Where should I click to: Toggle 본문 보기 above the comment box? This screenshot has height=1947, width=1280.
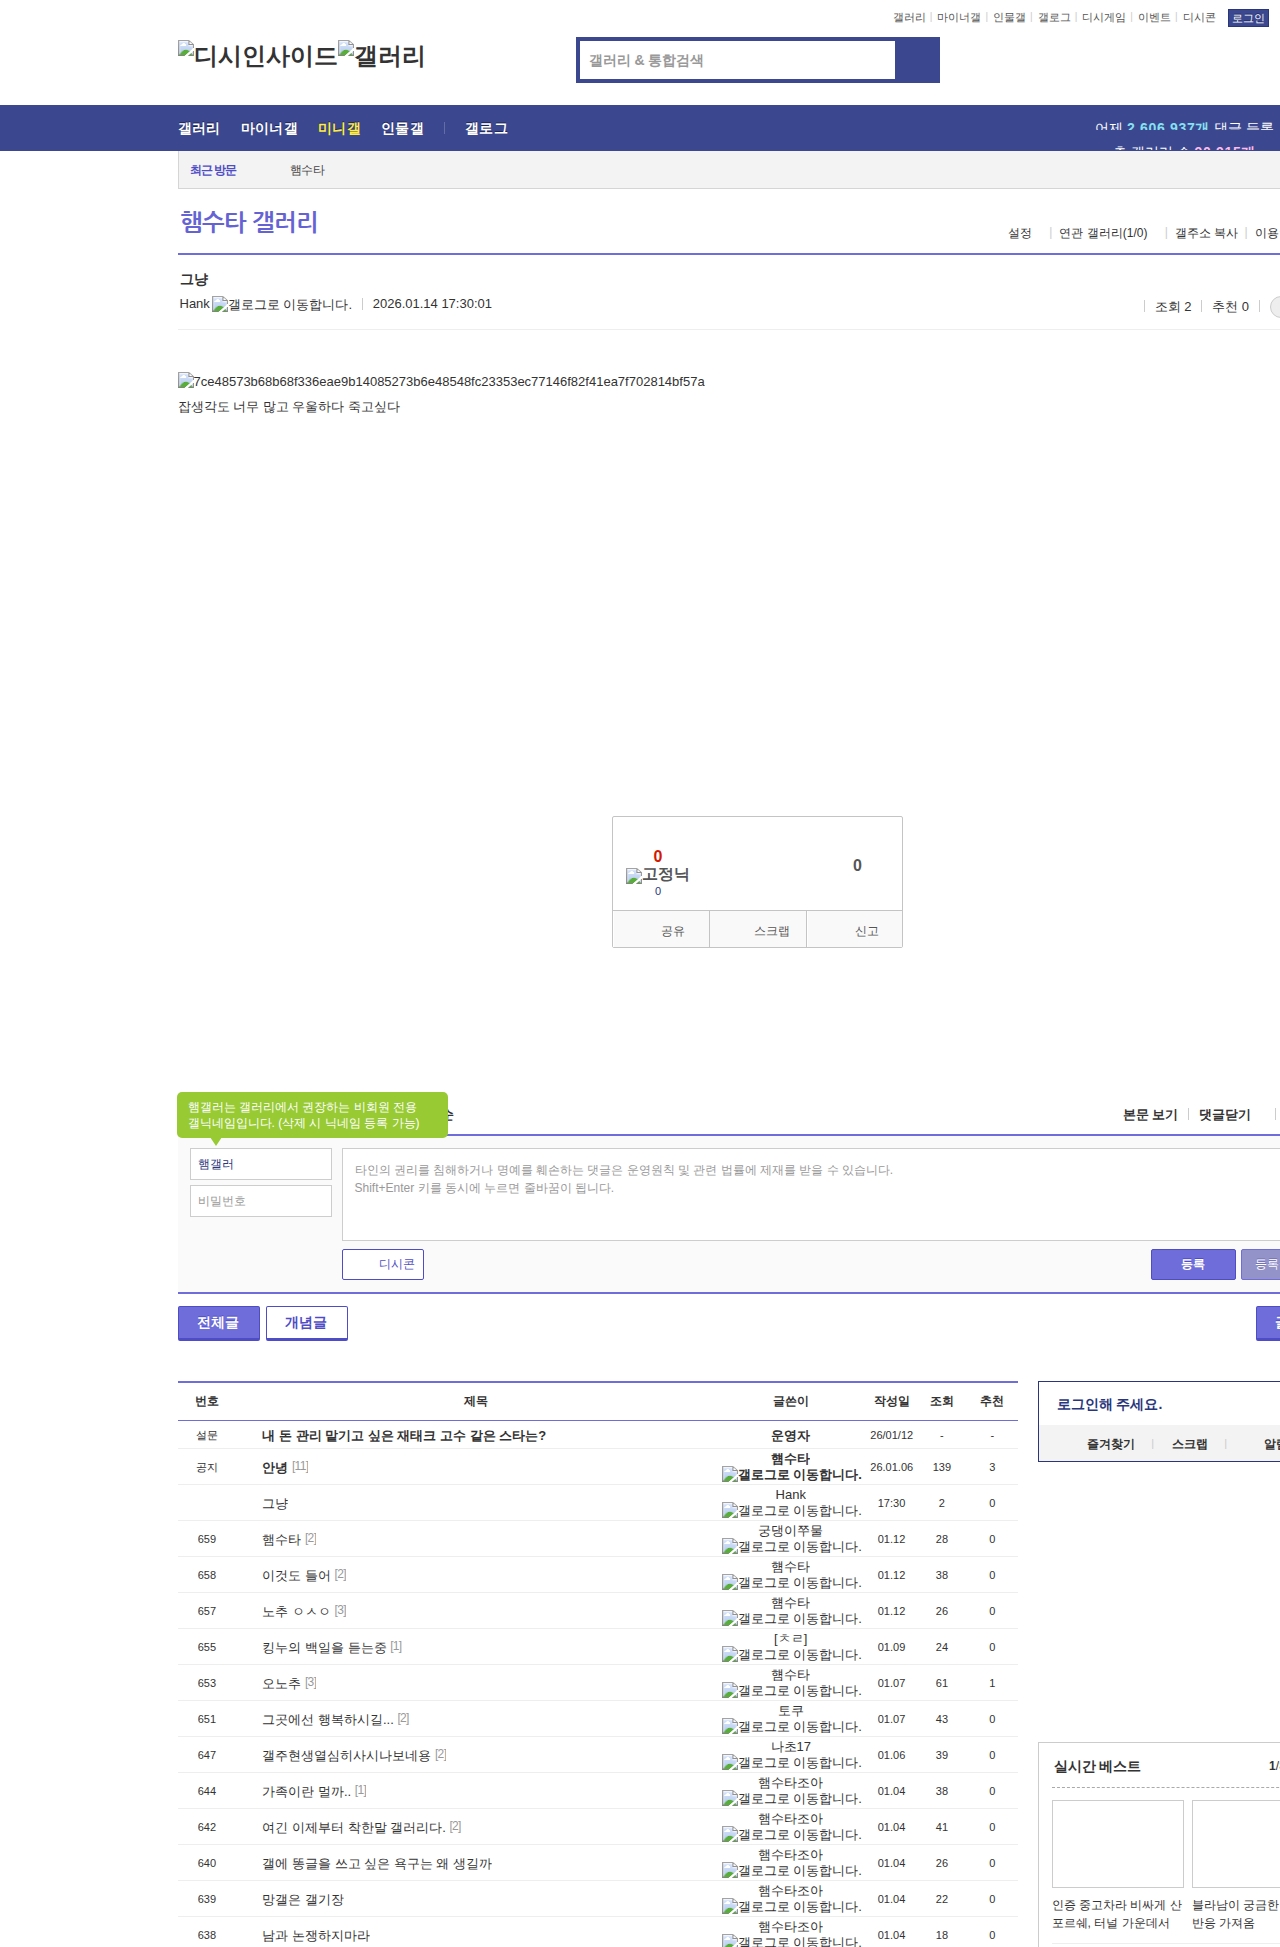[1149, 1115]
